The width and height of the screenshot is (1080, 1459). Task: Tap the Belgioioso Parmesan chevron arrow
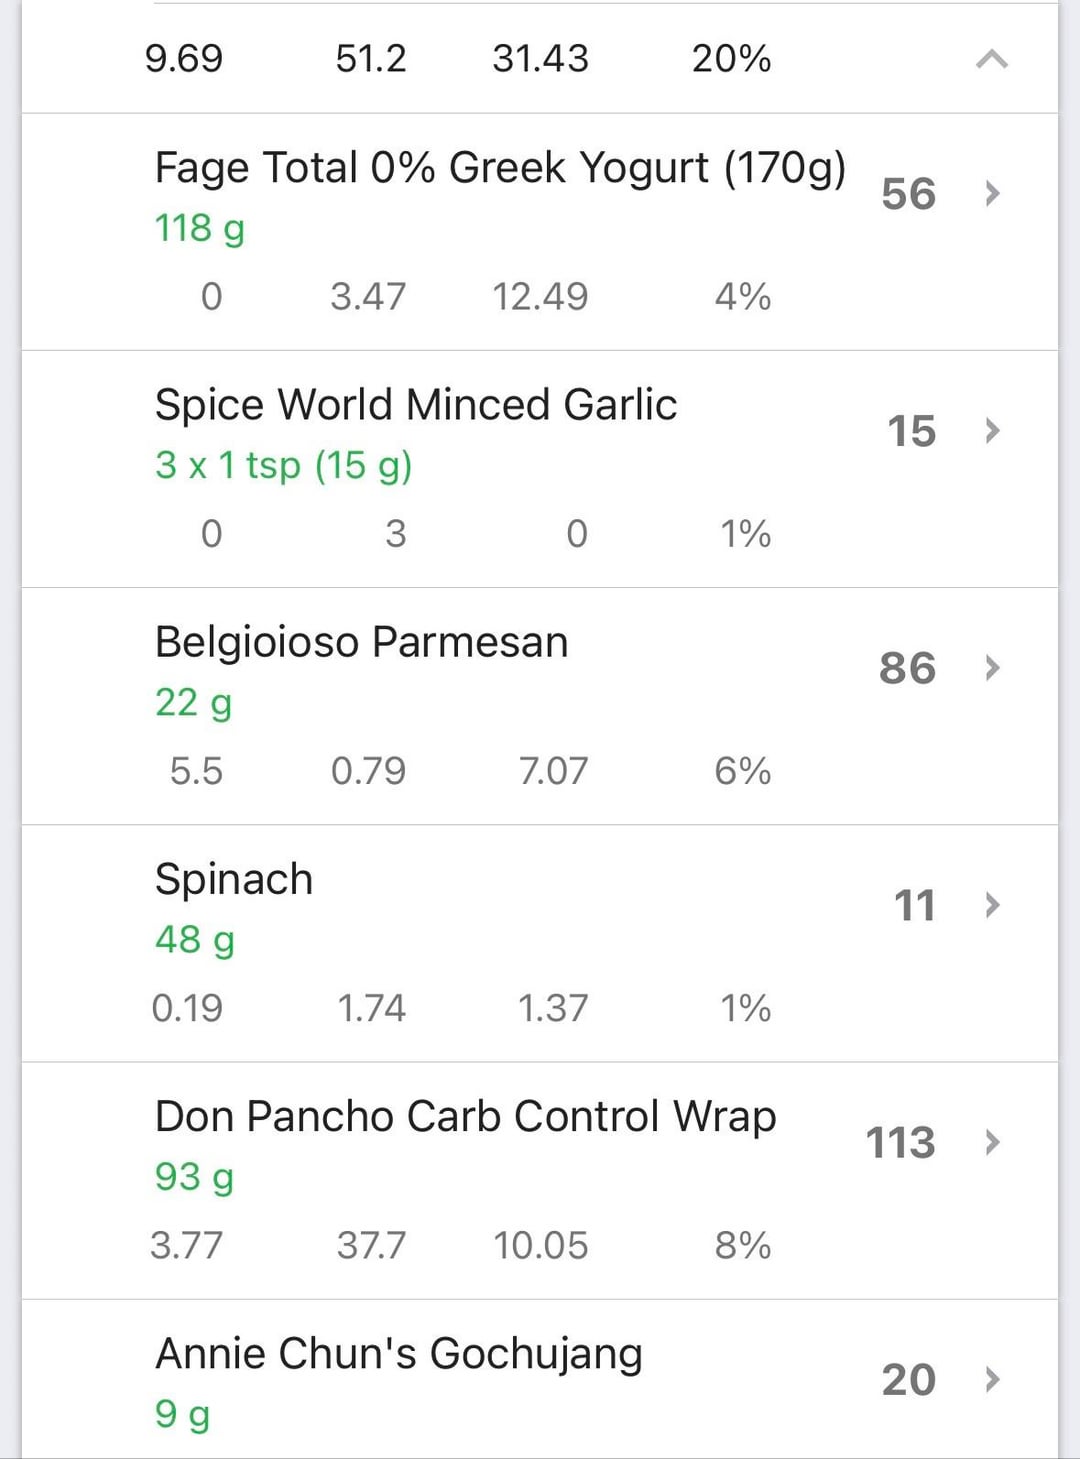(x=992, y=668)
